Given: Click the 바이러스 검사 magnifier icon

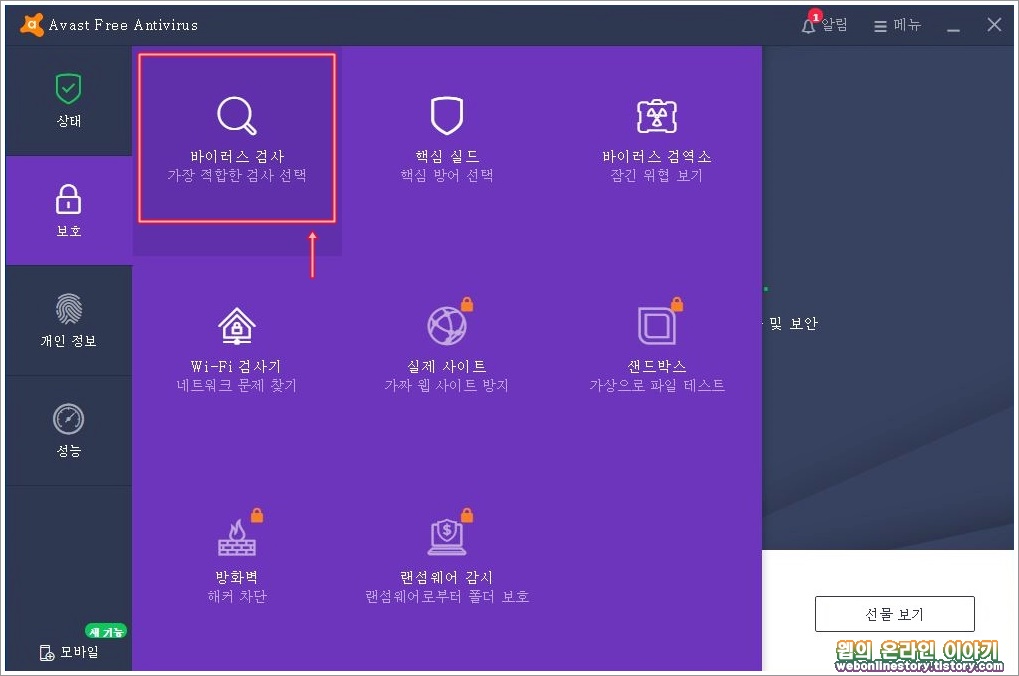Looking at the screenshot, I should (x=237, y=116).
